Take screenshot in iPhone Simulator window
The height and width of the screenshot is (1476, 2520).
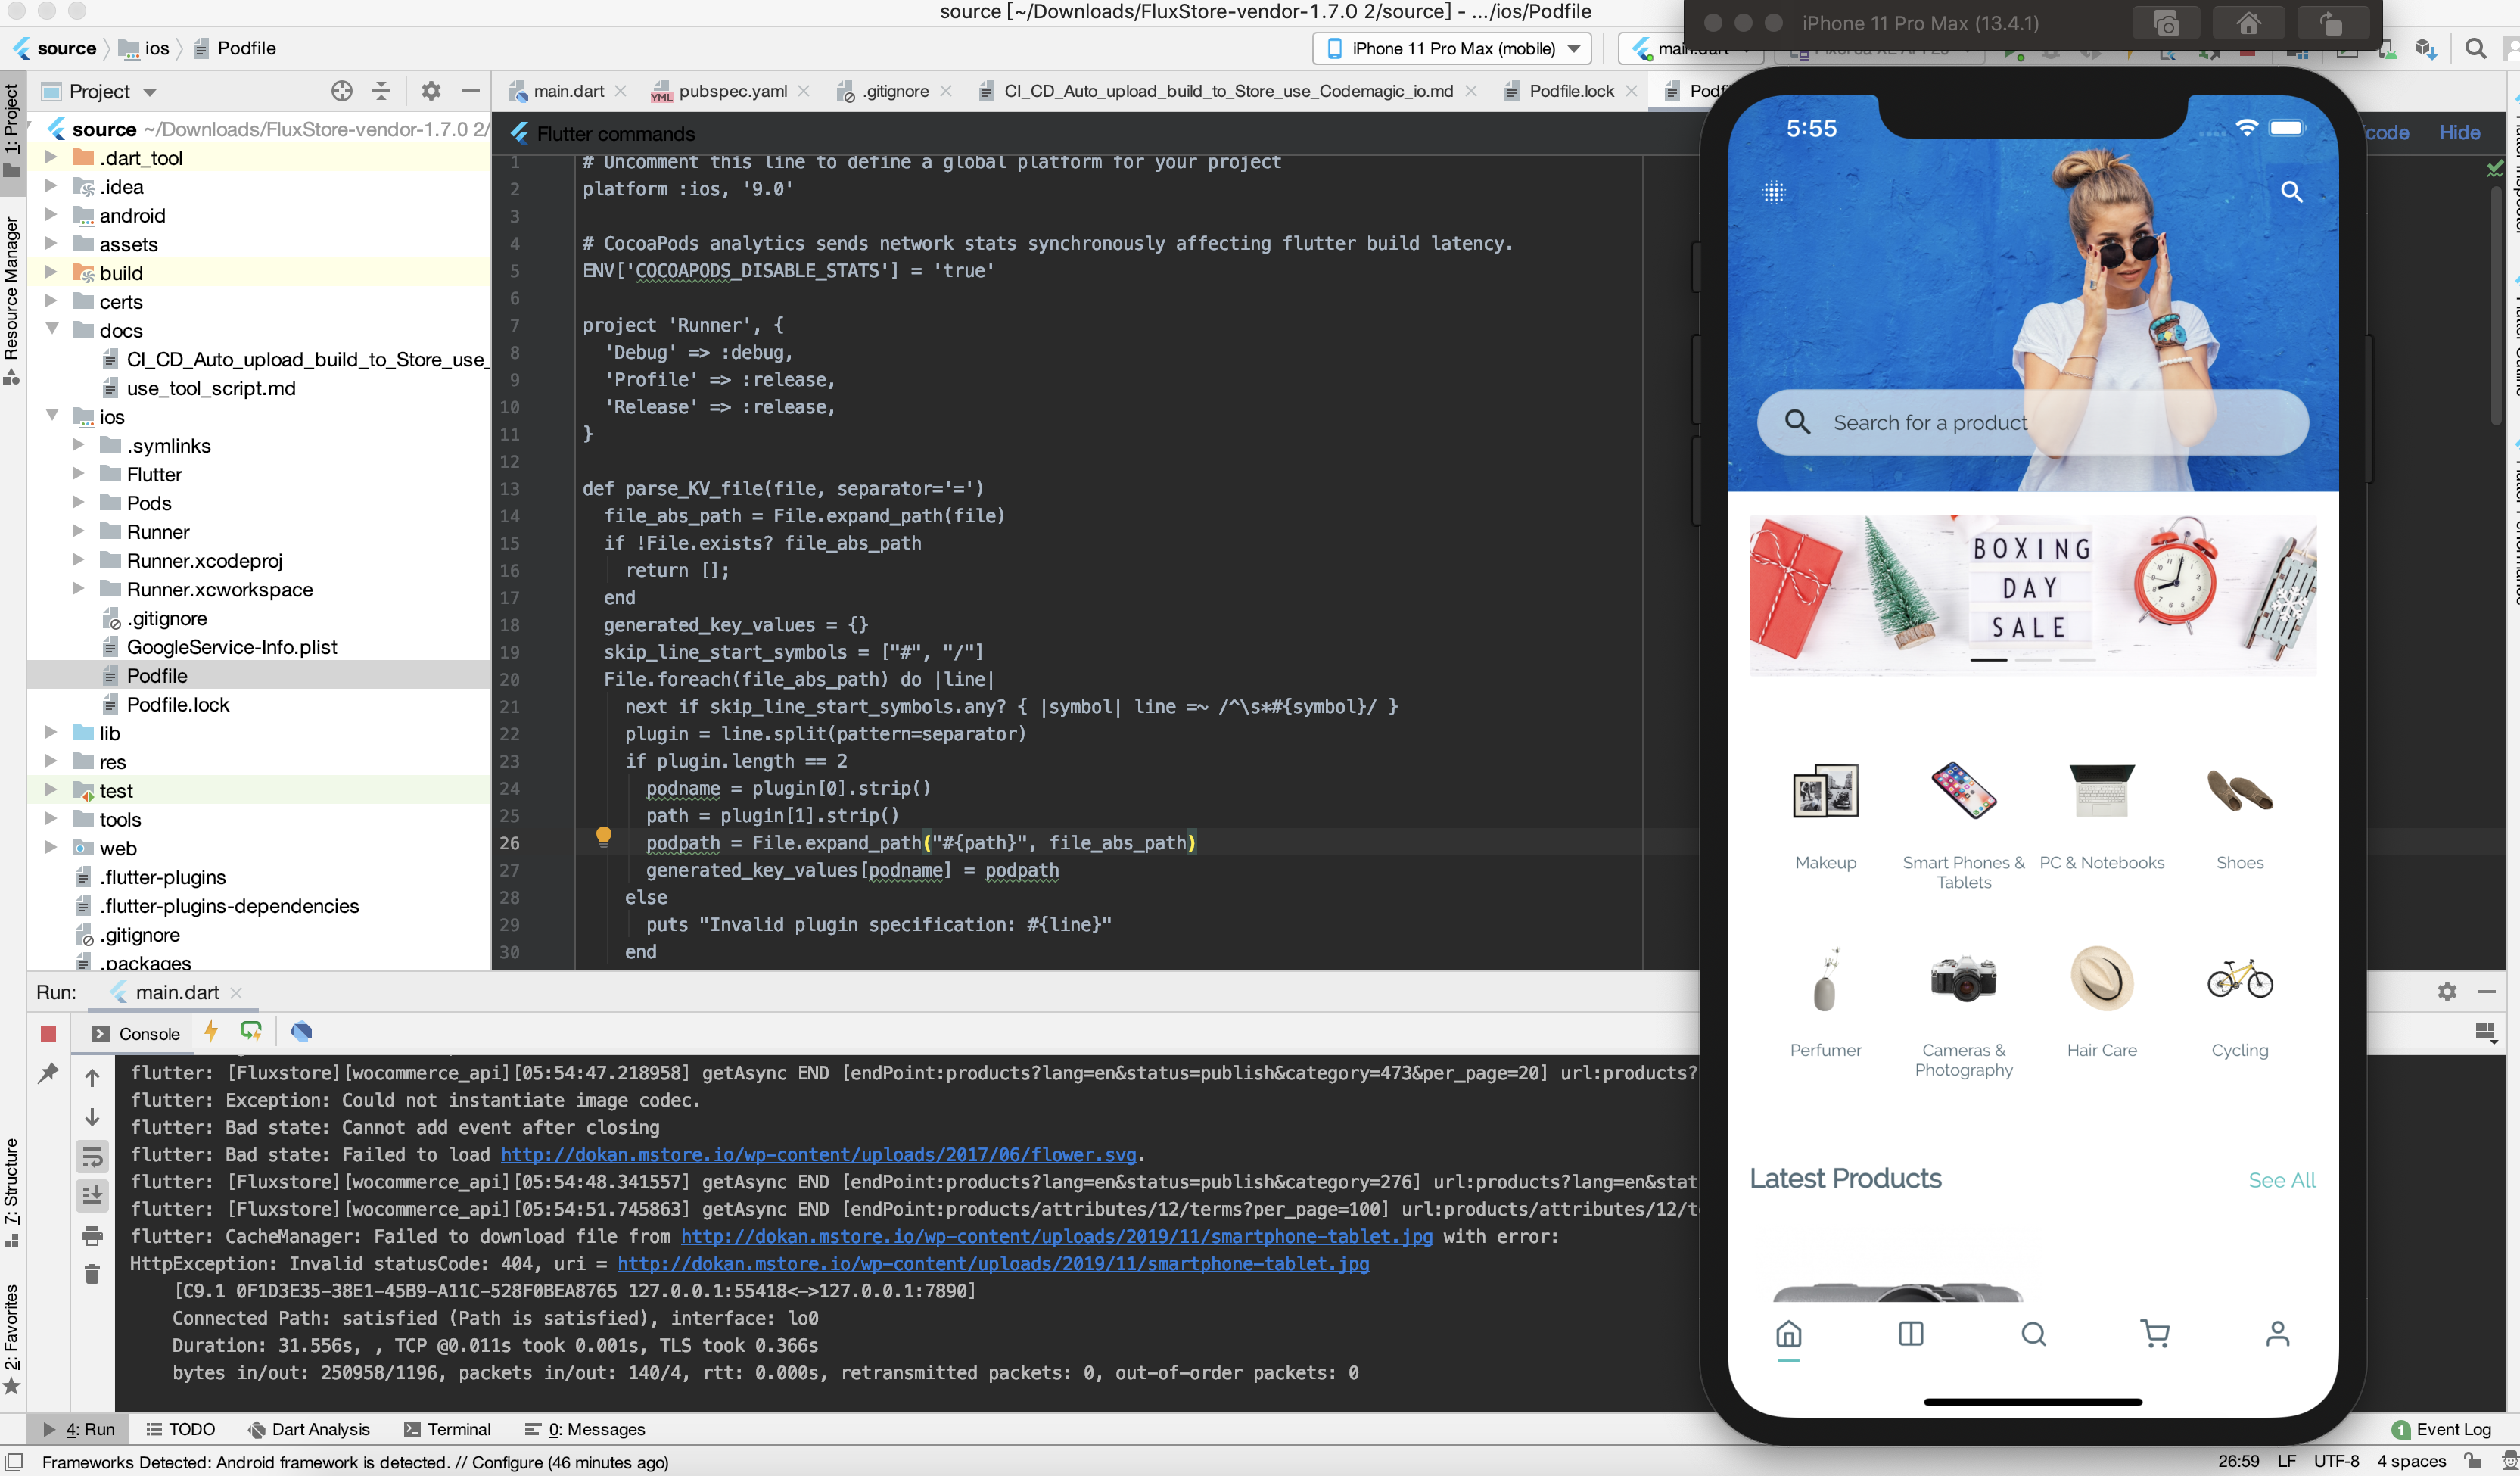pyautogui.click(x=2165, y=23)
